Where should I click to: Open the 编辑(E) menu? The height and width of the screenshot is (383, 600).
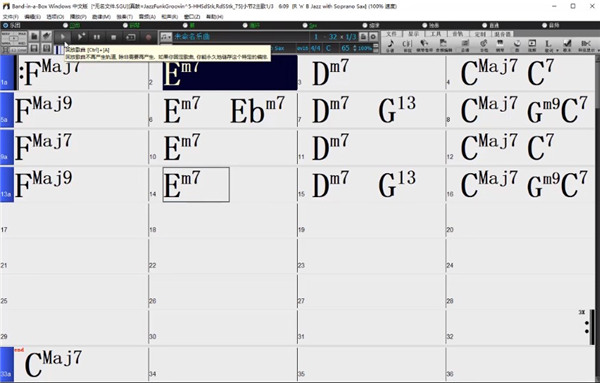click(x=32, y=16)
